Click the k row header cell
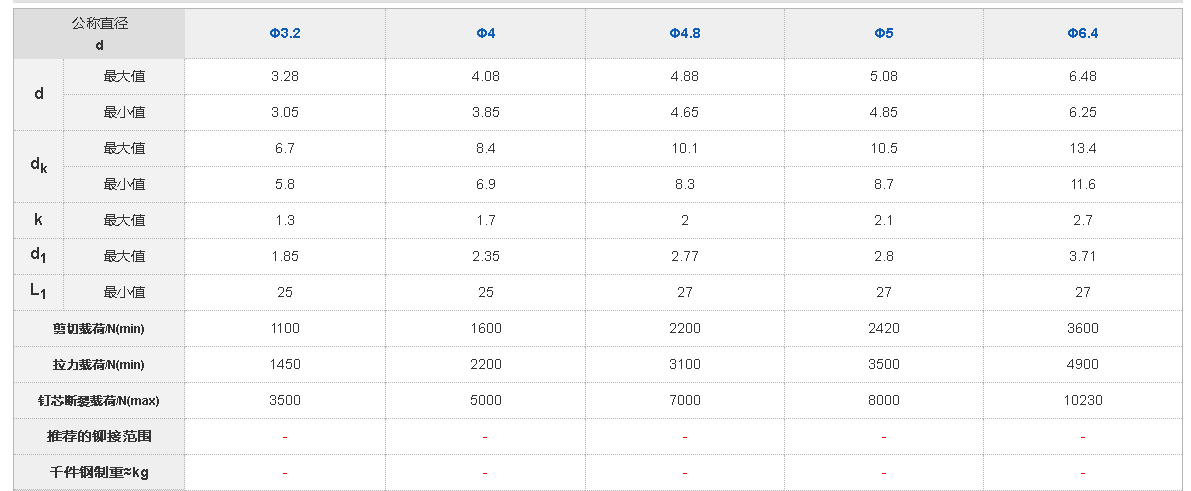Screen dimensions: 1191x491 [39, 220]
